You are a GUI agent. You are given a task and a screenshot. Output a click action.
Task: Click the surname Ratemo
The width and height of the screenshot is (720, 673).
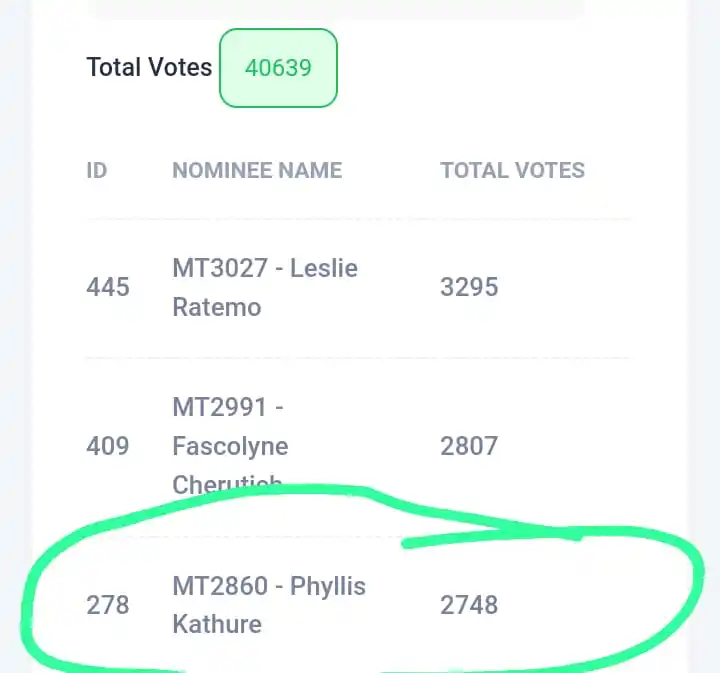coord(217,307)
